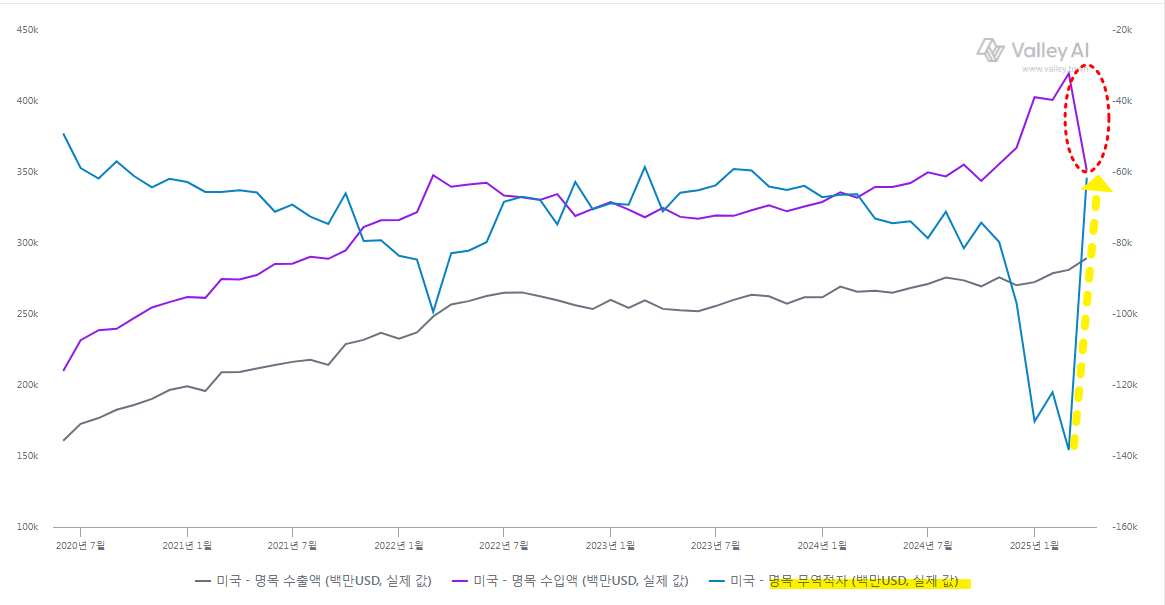The width and height of the screenshot is (1165, 605).
Task: Click the 2020년 7월 x-axis label
Action: (81, 545)
